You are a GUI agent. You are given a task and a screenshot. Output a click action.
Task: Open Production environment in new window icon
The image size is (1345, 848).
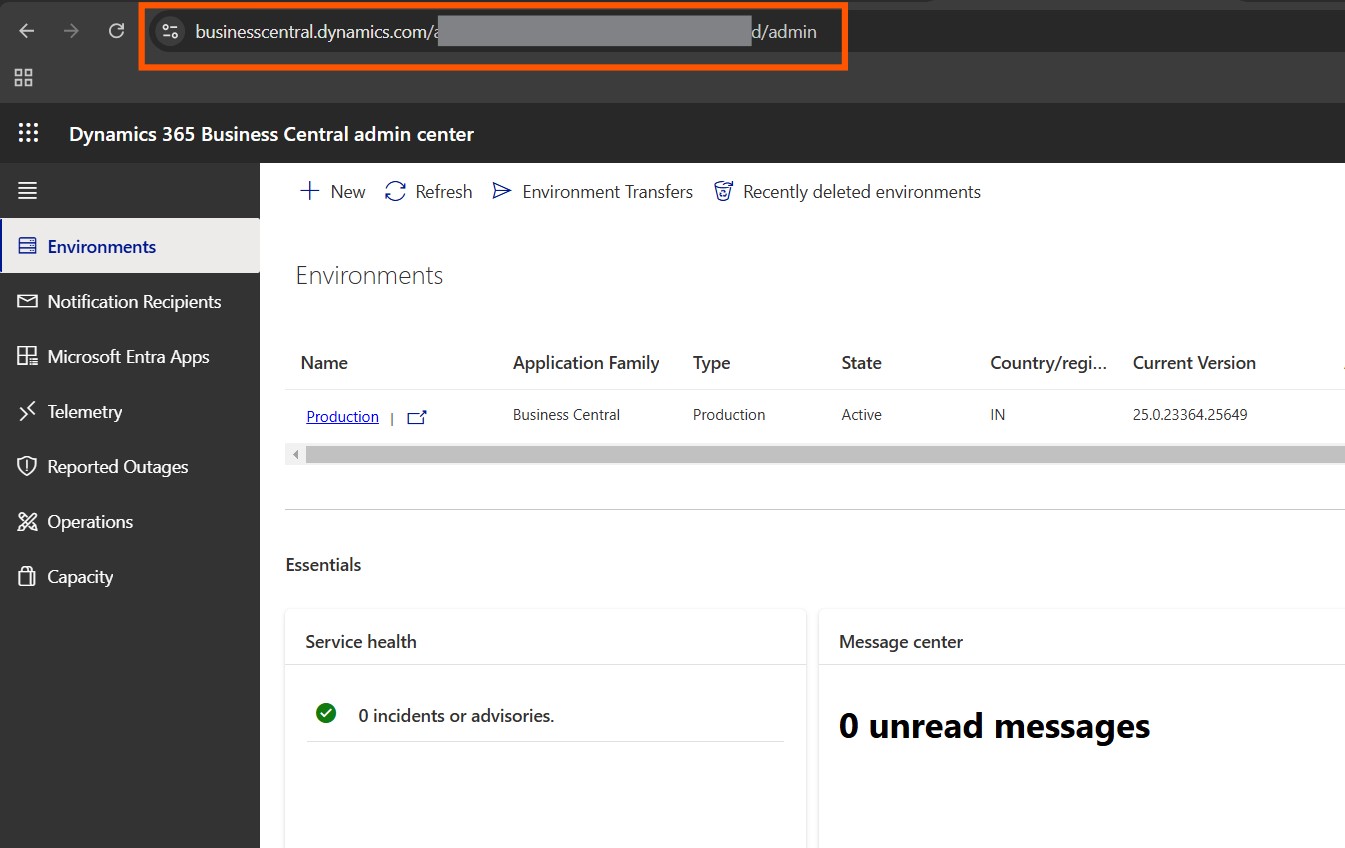417,417
